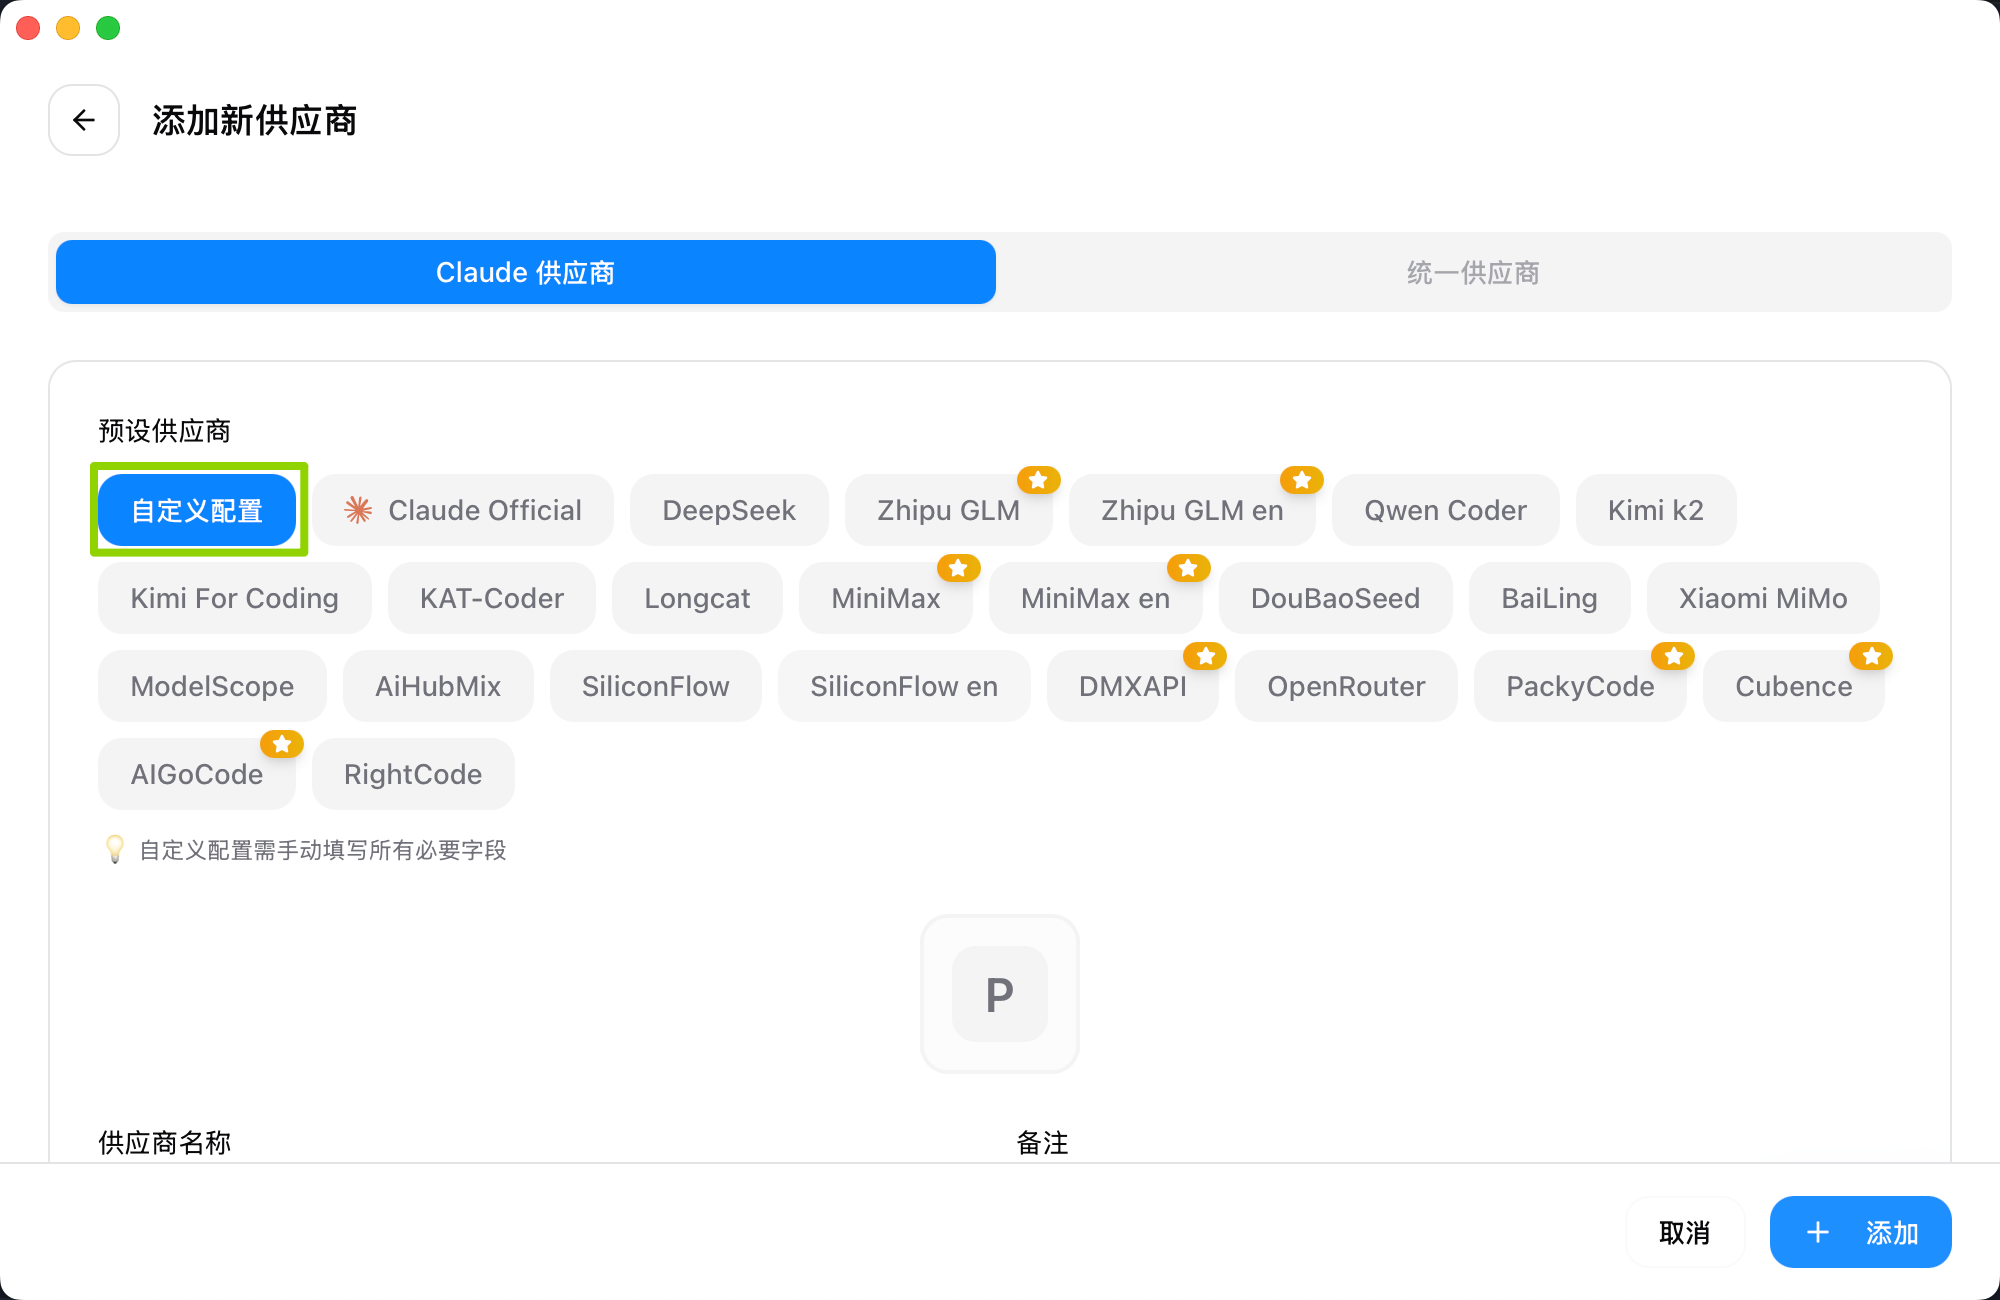Click the lightbulb hint icon
Image resolution: width=2000 pixels, height=1300 pixels.
coord(115,849)
